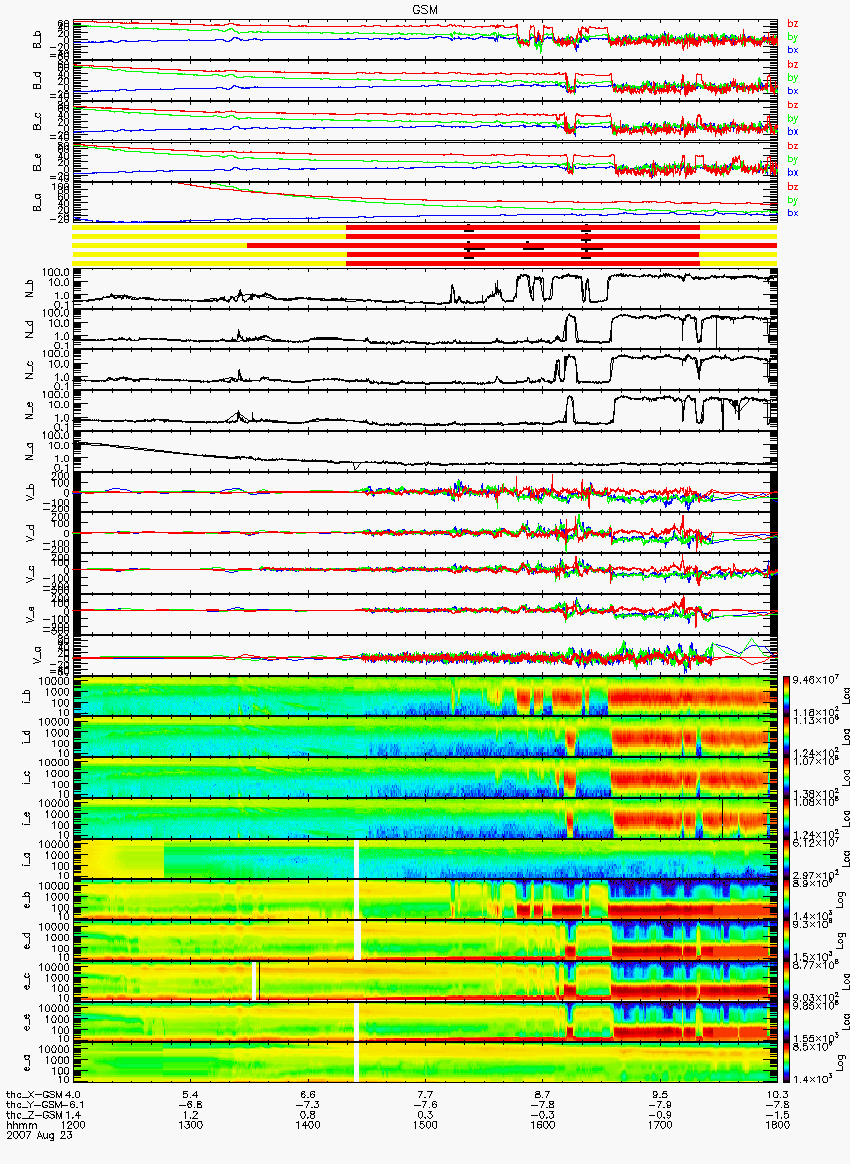Click the color bar beside i_b spectrogram
This screenshot has height=1164, width=850.
tap(786, 696)
